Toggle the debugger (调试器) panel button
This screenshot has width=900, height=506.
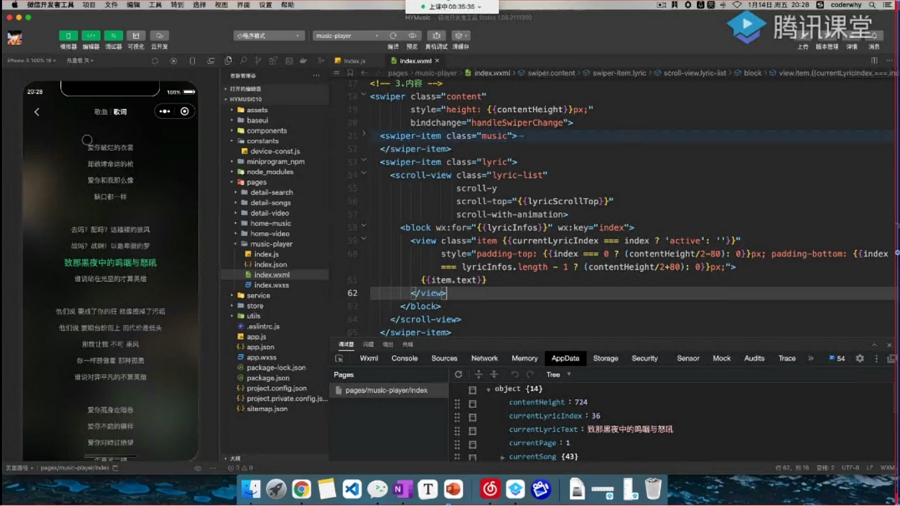click(x=114, y=36)
